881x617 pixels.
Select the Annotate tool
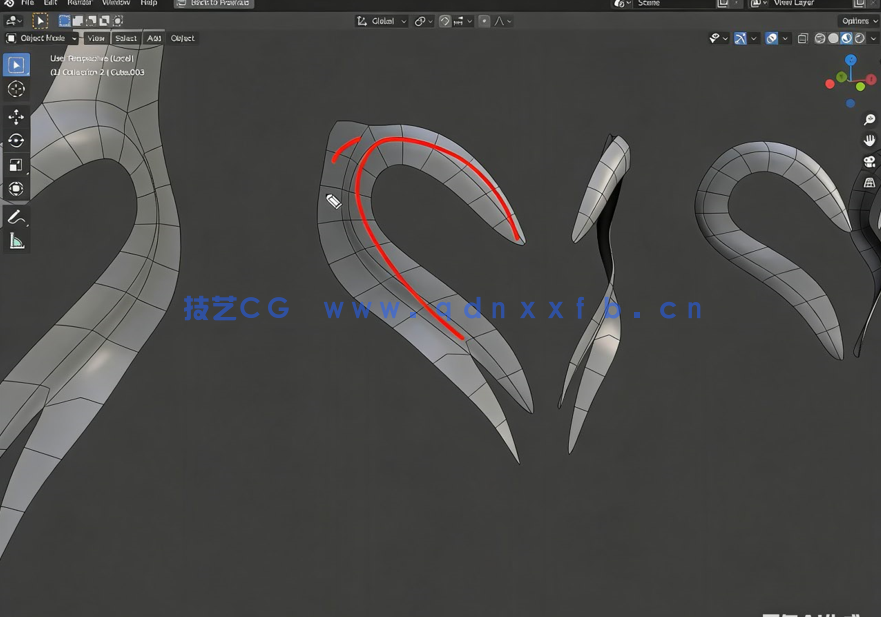tap(15, 217)
